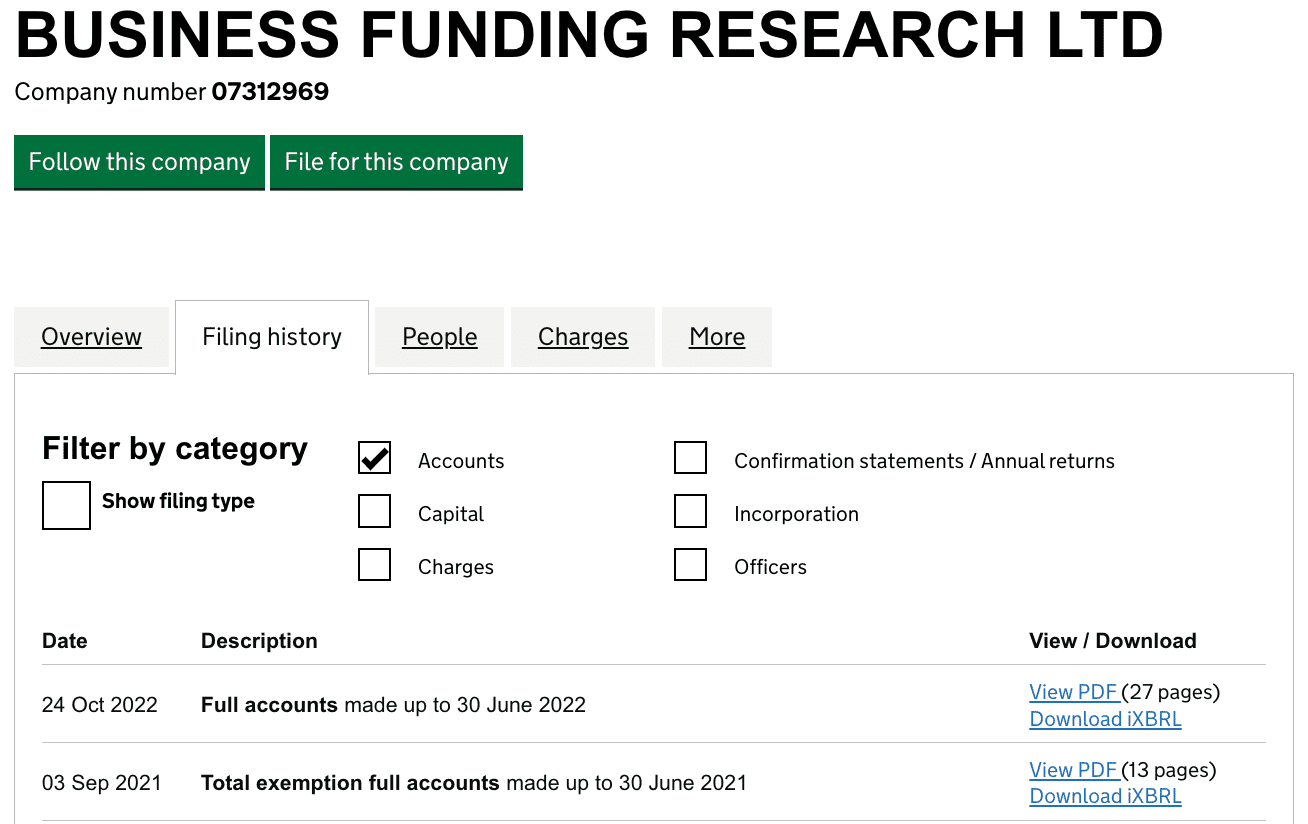The width and height of the screenshot is (1308, 824).
Task: Open the Overview tab
Action: tap(91, 337)
